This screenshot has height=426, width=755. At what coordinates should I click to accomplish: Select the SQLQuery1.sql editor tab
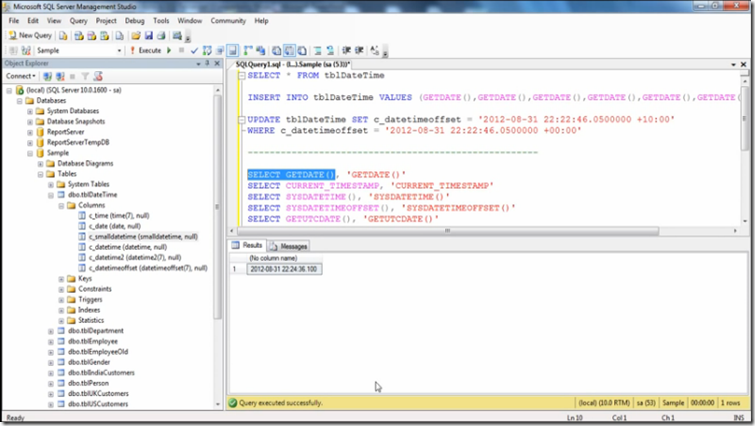click(x=293, y=65)
